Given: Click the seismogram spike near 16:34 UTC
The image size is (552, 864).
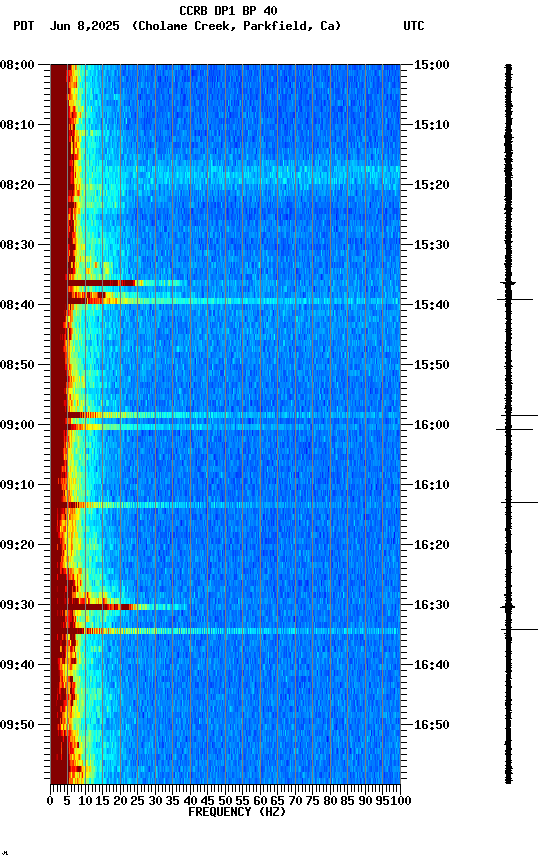Looking at the screenshot, I should (519, 629).
